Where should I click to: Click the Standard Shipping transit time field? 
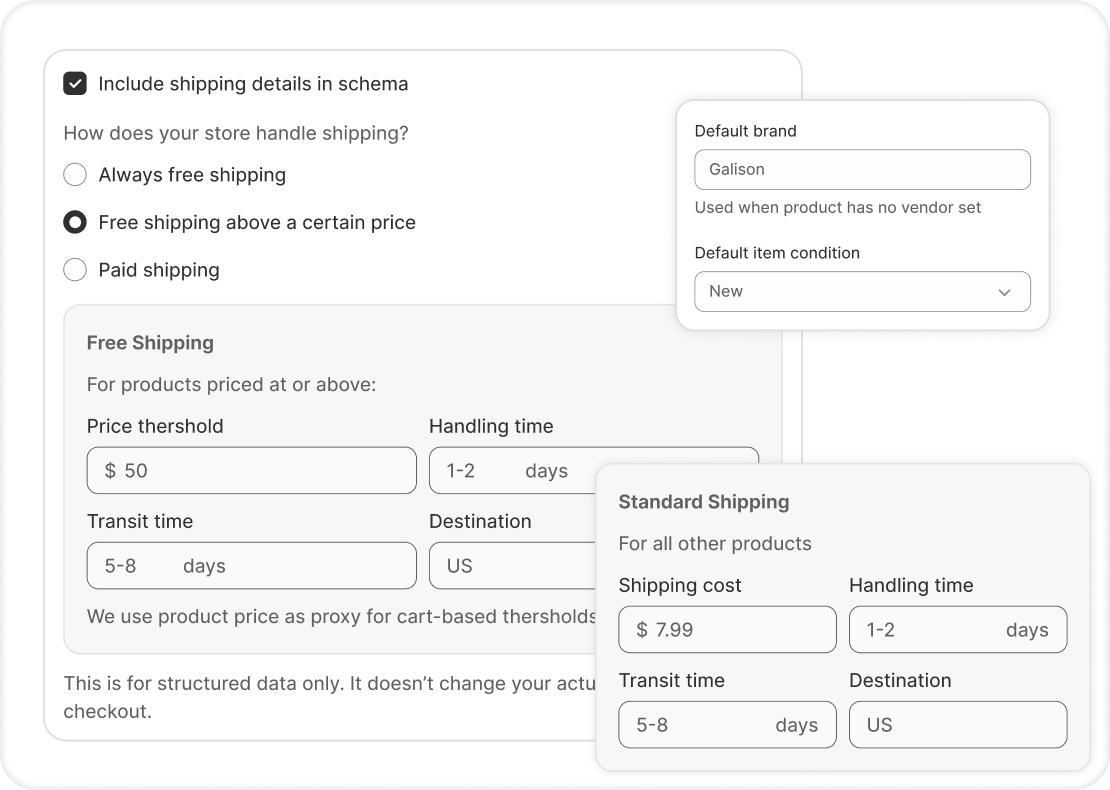727,725
